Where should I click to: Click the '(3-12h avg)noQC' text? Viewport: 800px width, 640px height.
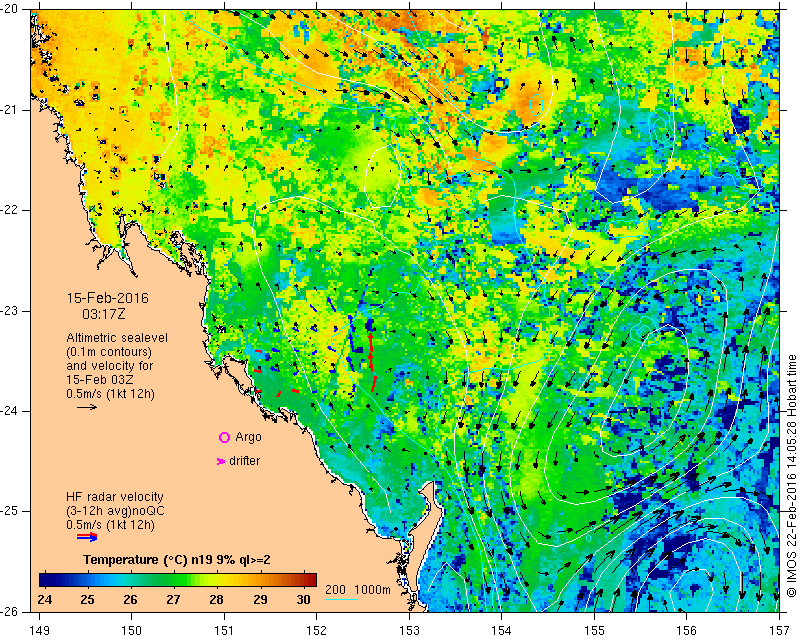click(115, 510)
